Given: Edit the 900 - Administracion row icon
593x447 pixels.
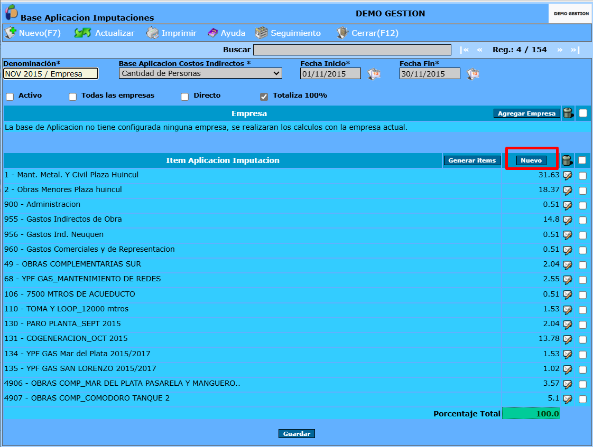Looking at the screenshot, I should point(567,205).
